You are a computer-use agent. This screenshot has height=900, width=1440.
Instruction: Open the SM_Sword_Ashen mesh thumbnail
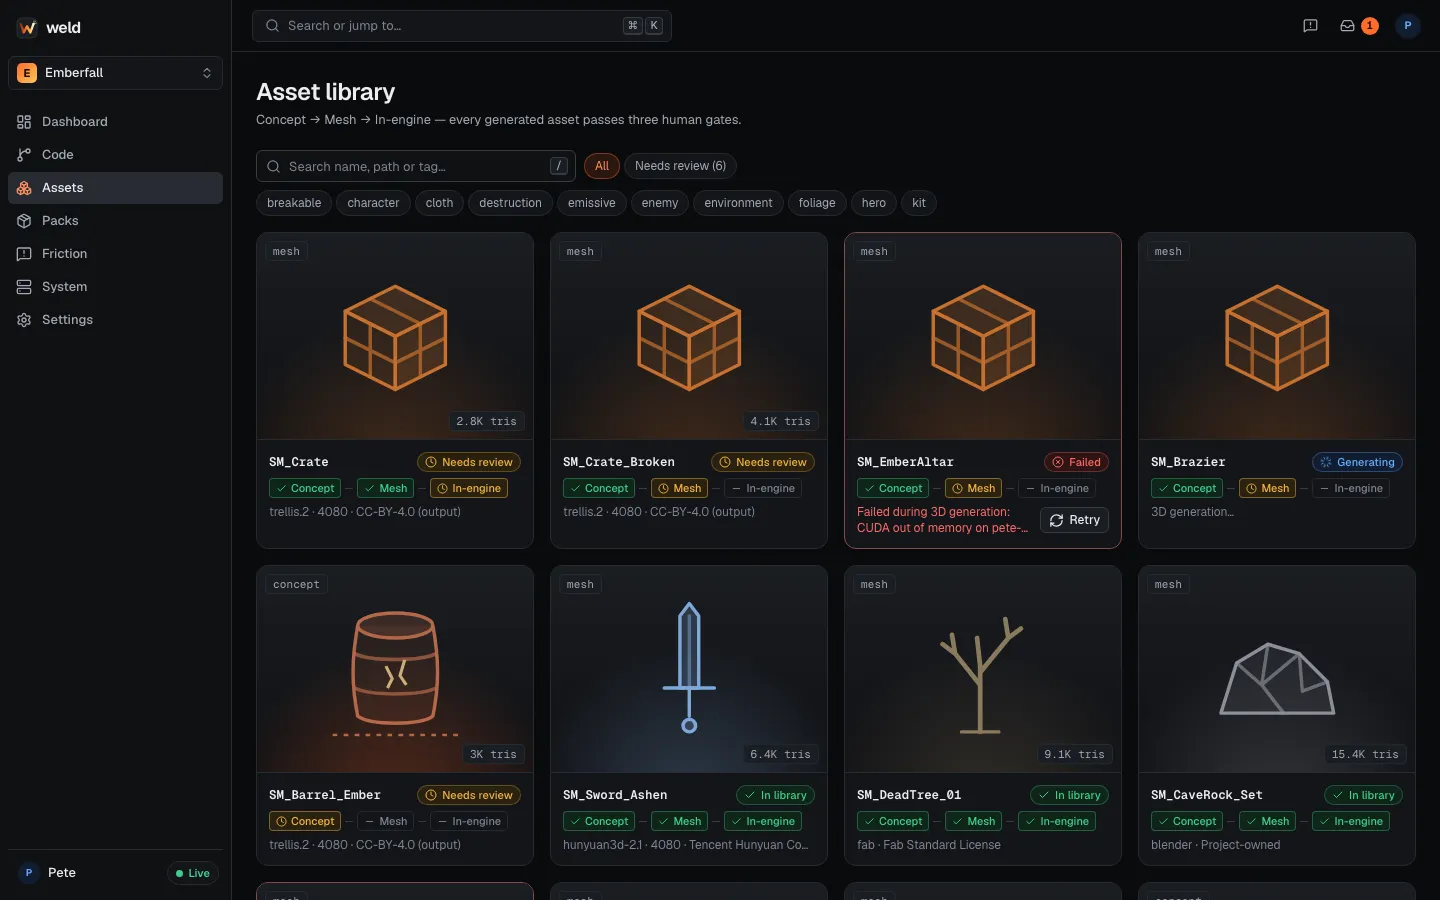(x=689, y=669)
